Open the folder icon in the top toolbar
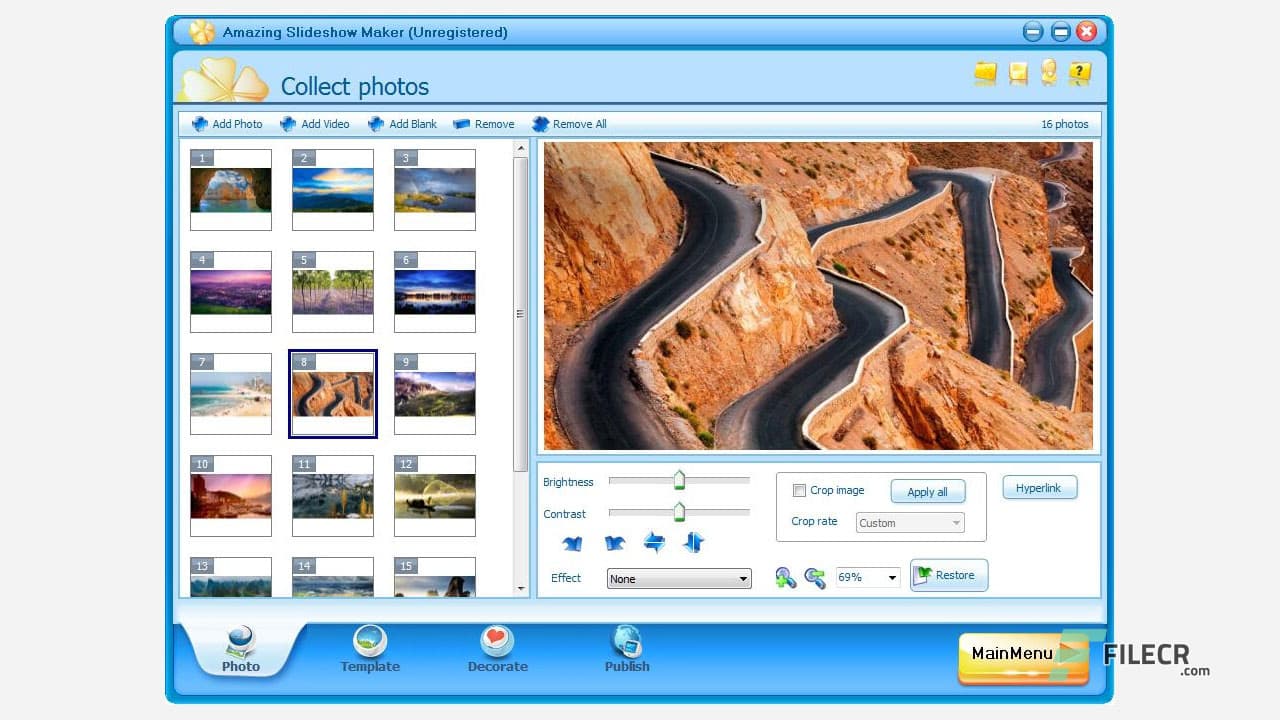 pos(985,72)
